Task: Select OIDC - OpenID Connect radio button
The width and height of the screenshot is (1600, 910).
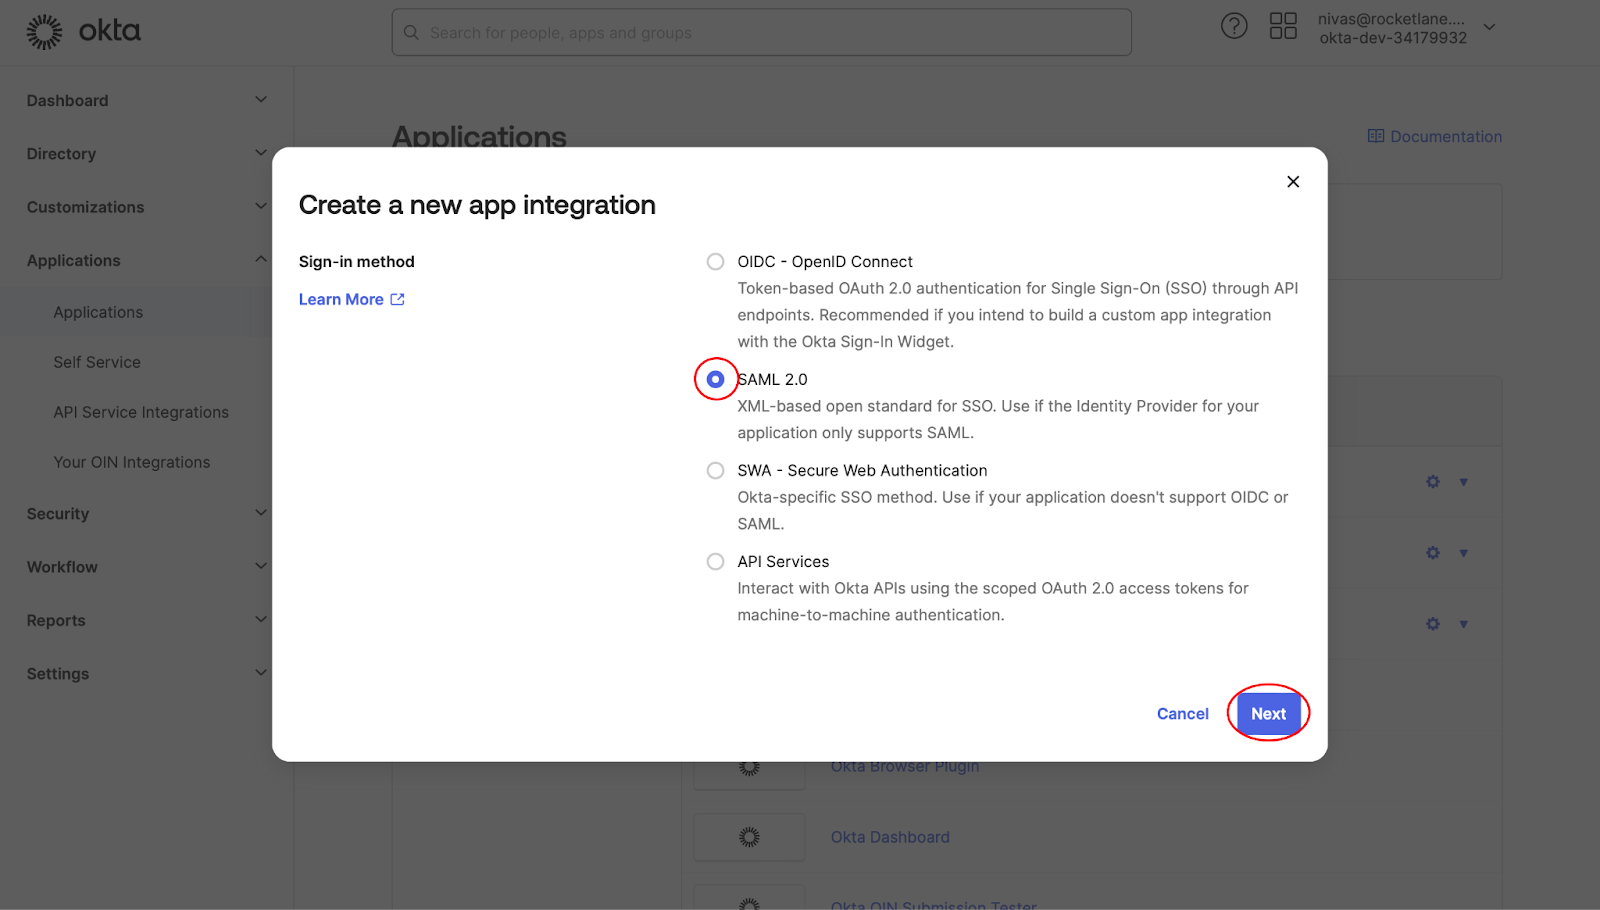Action: [715, 262]
